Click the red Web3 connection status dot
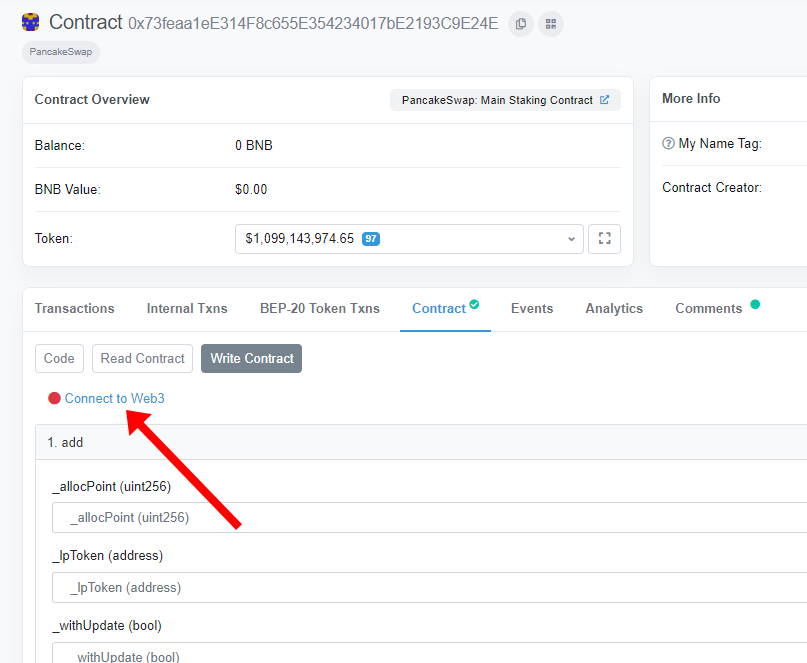Image resolution: width=807 pixels, height=663 pixels. (54, 398)
